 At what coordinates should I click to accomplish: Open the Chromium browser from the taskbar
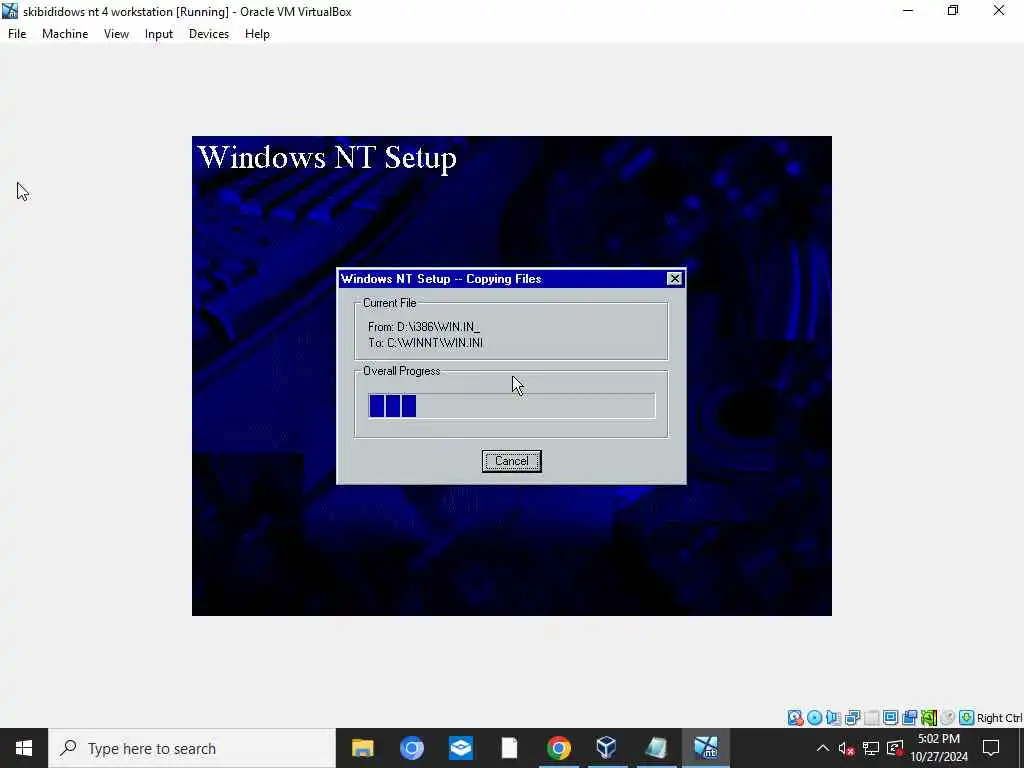[x=411, y=748]
